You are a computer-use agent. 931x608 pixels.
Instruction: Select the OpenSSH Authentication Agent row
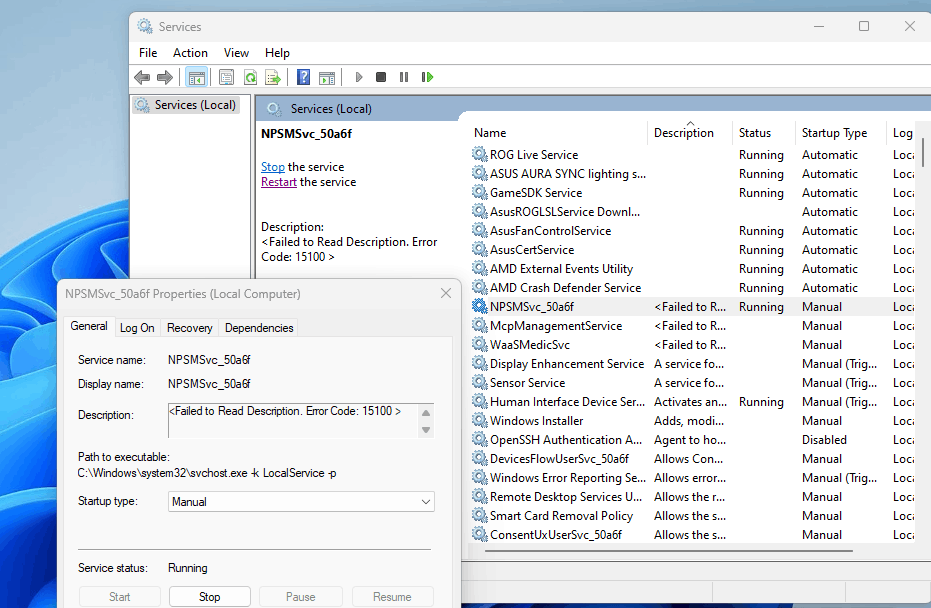pyautogui.click(x=692, y=439)
